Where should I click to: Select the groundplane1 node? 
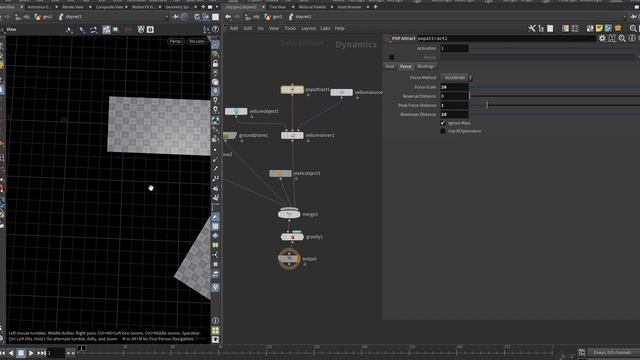point(230,135)
